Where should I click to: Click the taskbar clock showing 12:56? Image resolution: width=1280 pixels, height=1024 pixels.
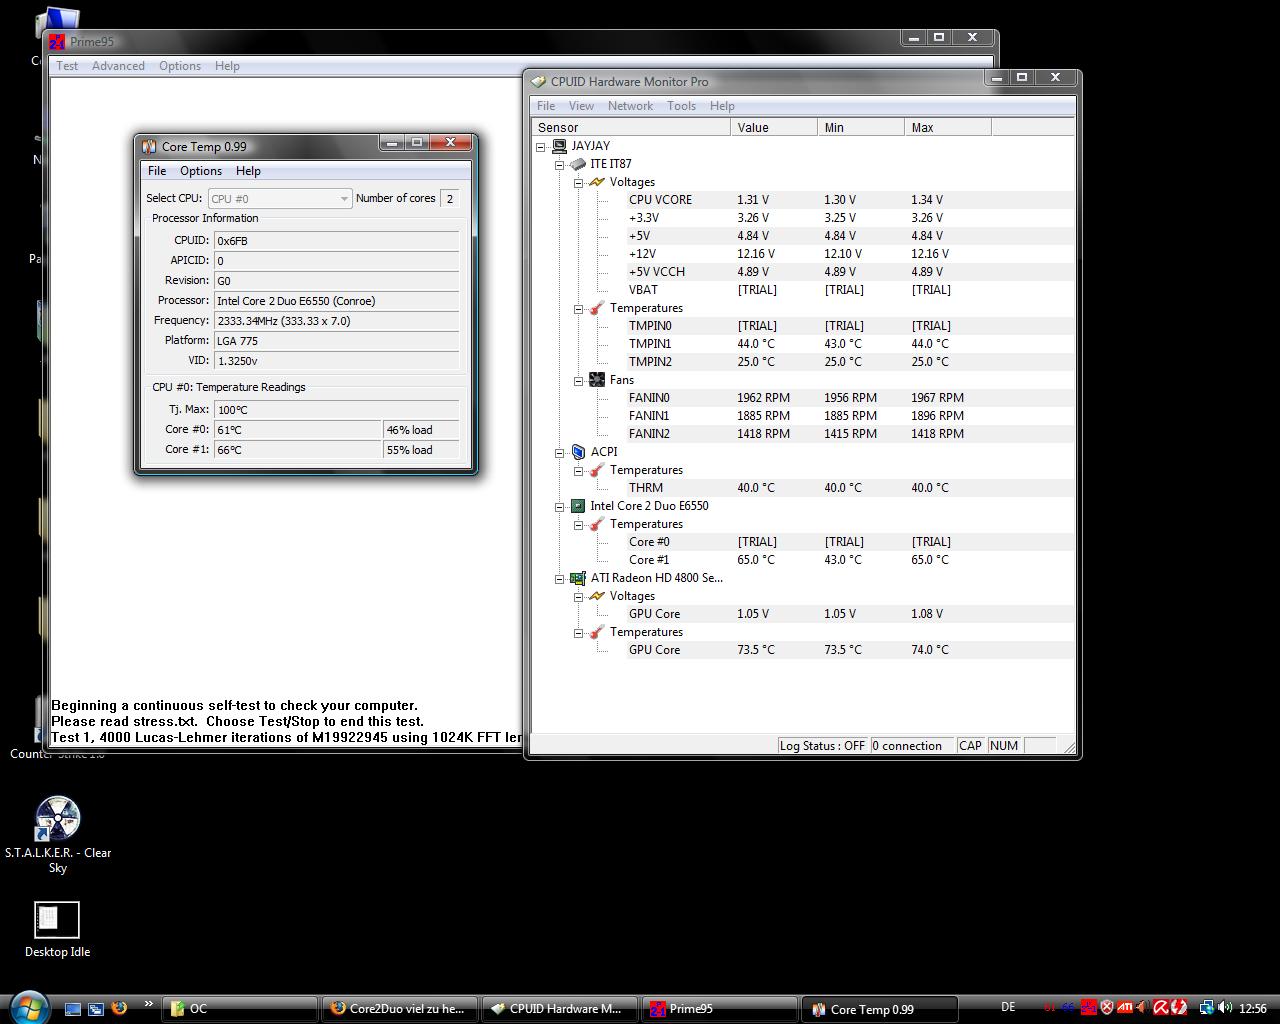tap(1253, 1008)
